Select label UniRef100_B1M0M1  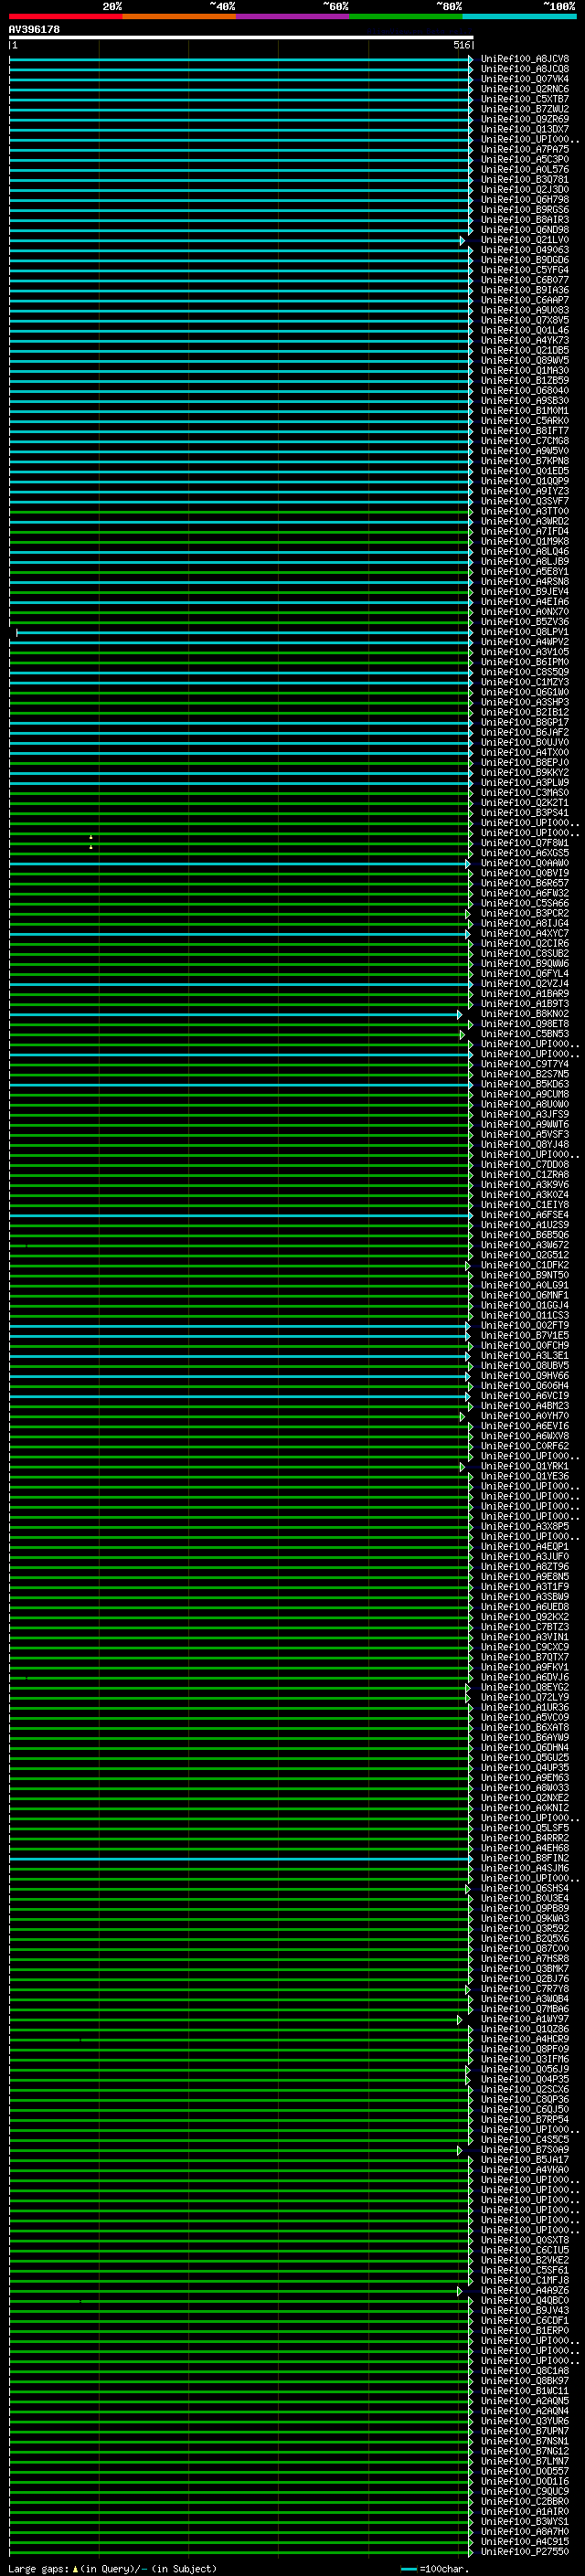525,411
